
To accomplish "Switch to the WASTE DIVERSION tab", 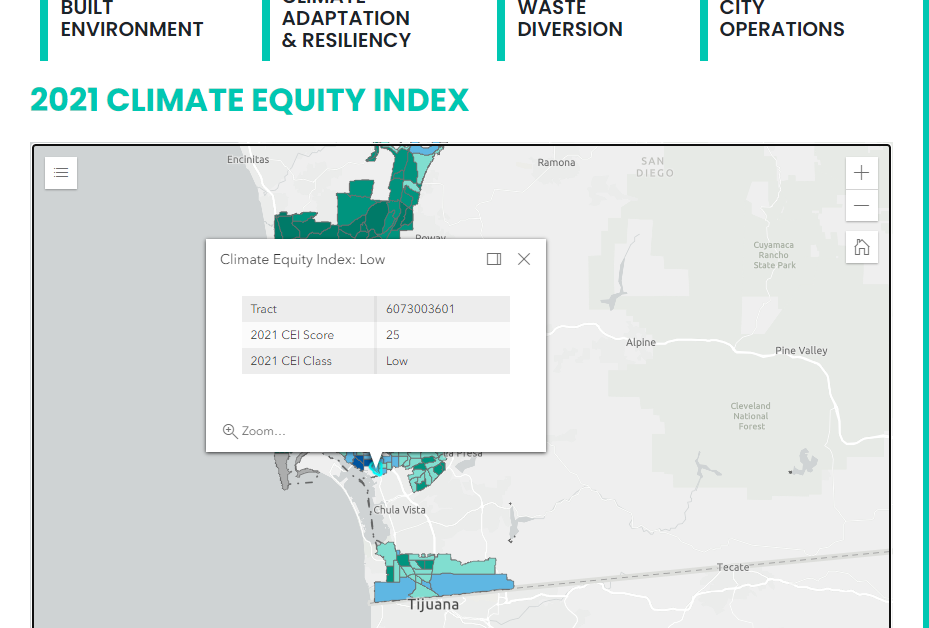I will (x=570, y=20).
